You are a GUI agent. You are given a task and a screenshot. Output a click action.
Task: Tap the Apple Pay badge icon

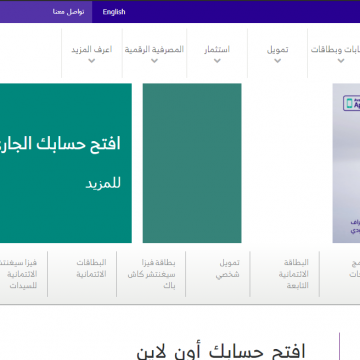pos(352,103)
